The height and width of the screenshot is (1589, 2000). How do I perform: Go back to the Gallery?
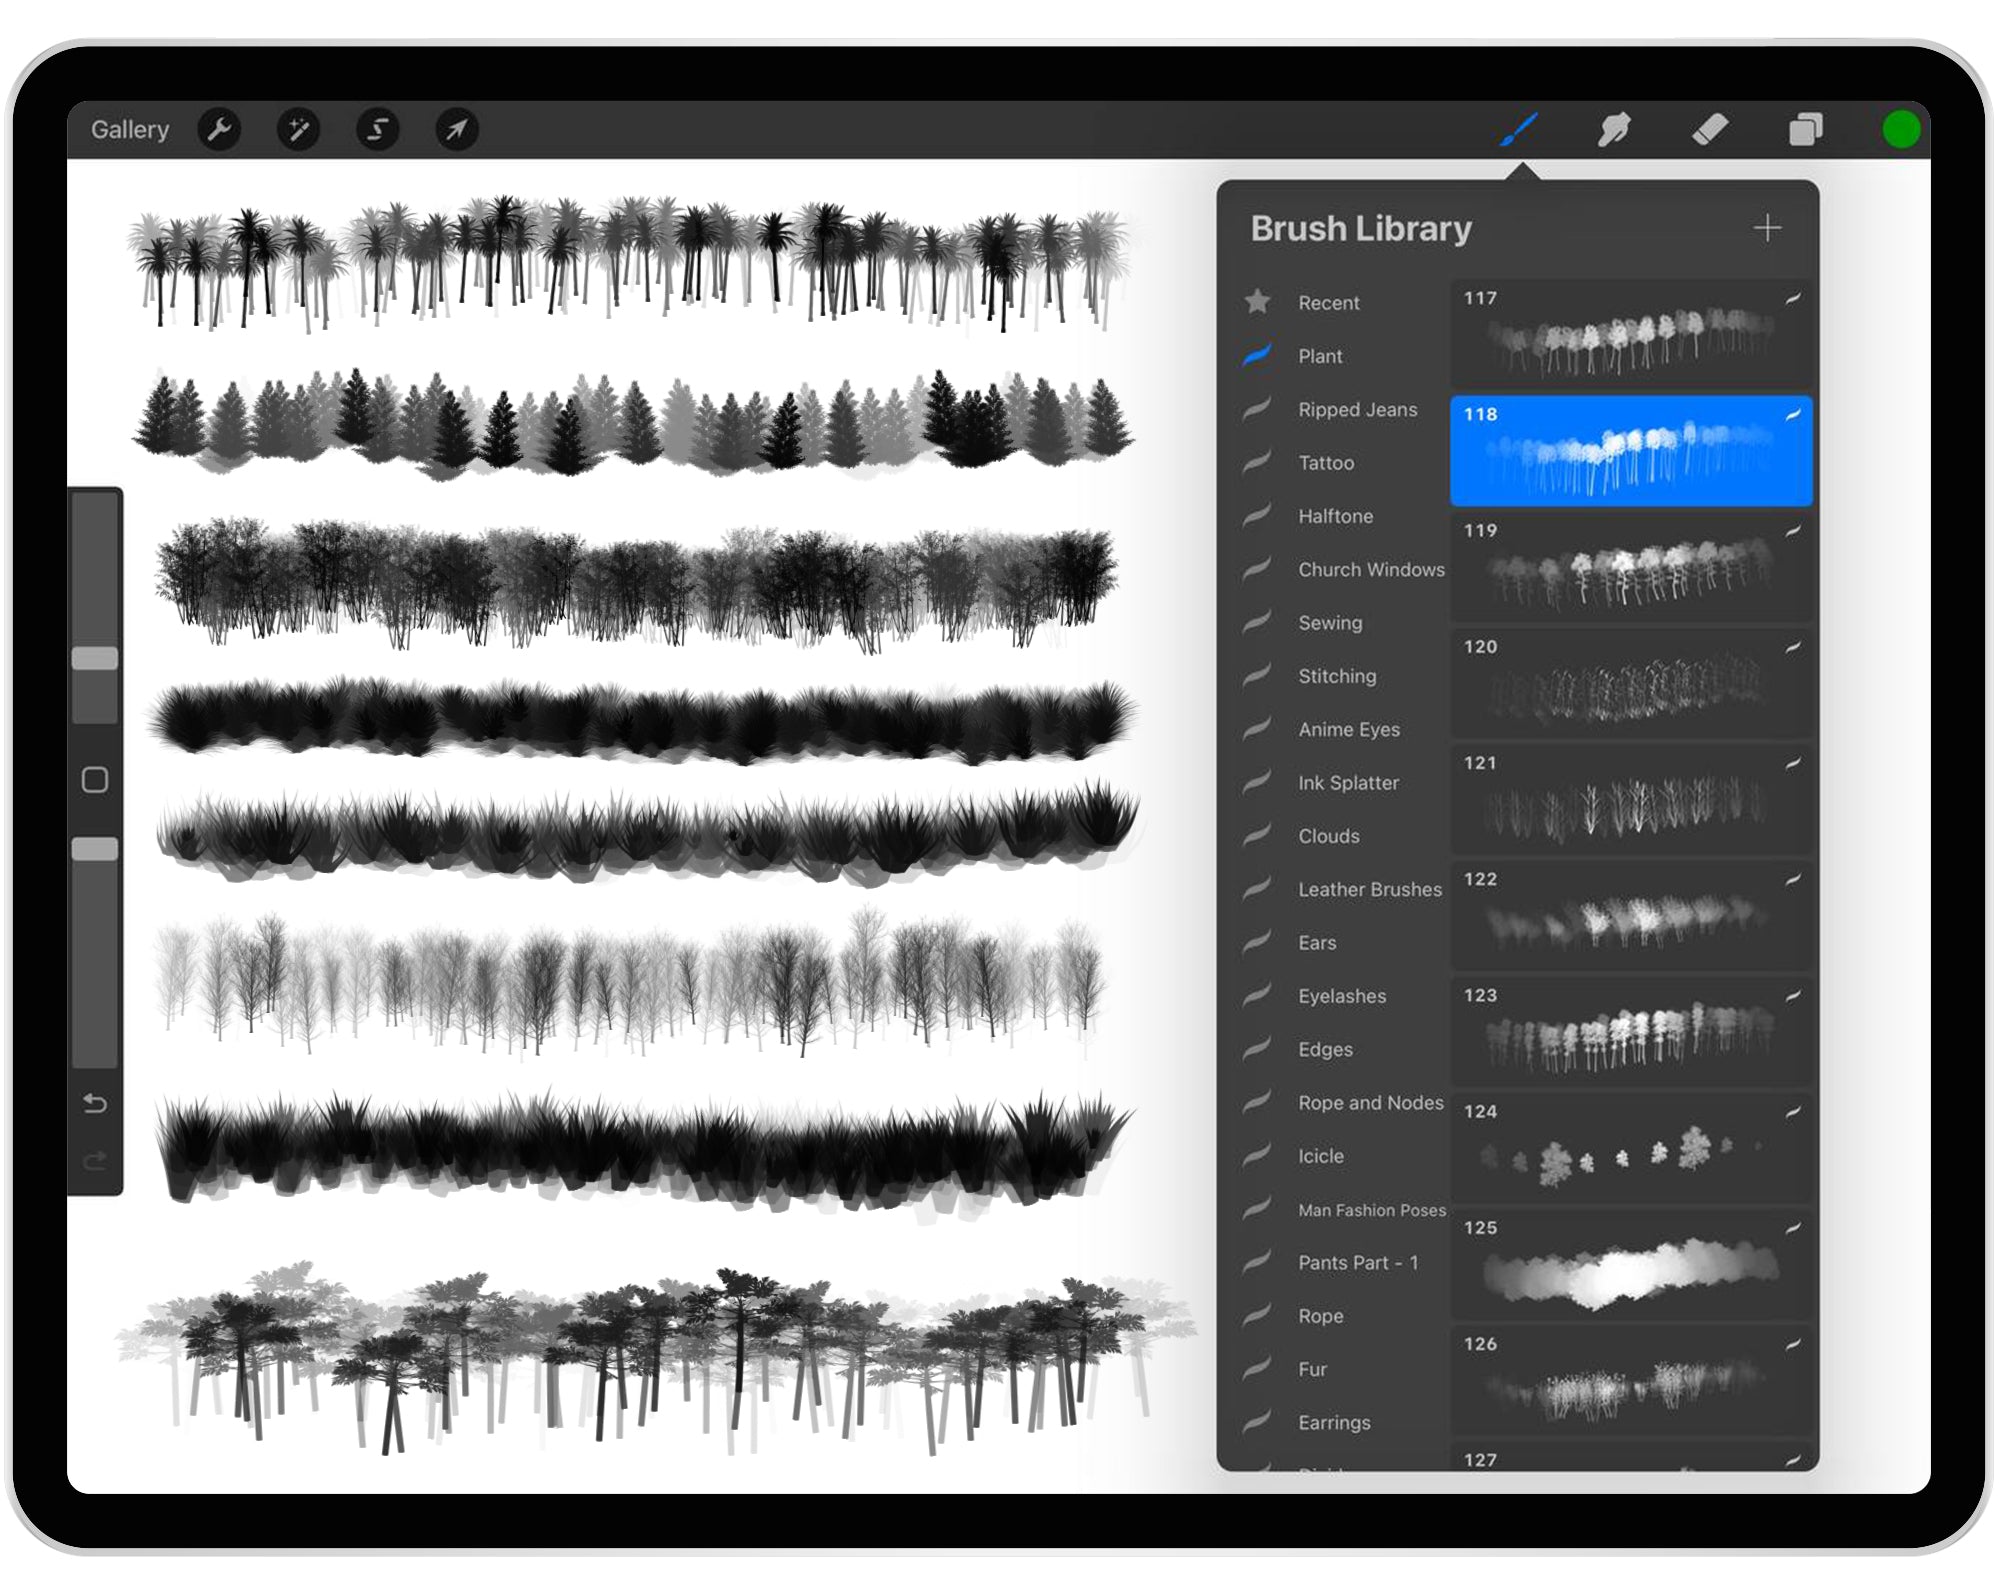[x=130, y=128]
